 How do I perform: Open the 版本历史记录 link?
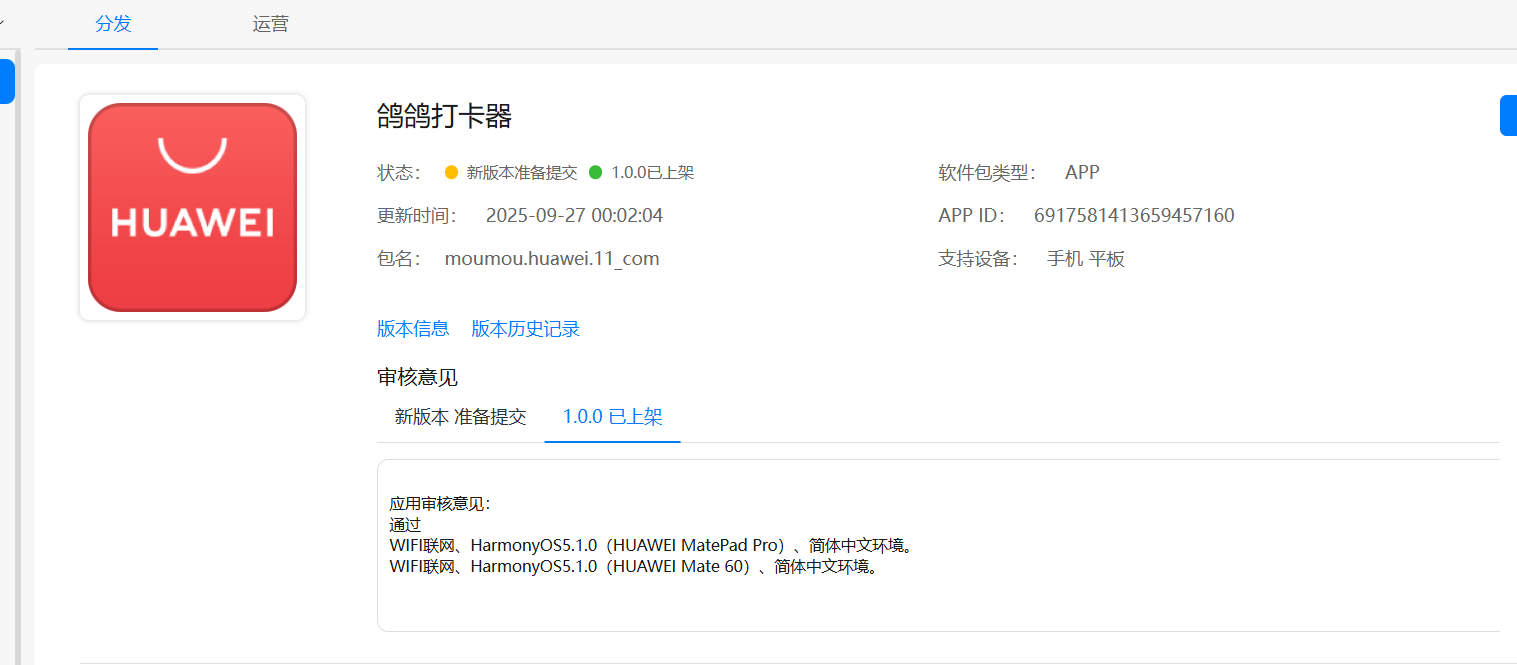(525, 329)
